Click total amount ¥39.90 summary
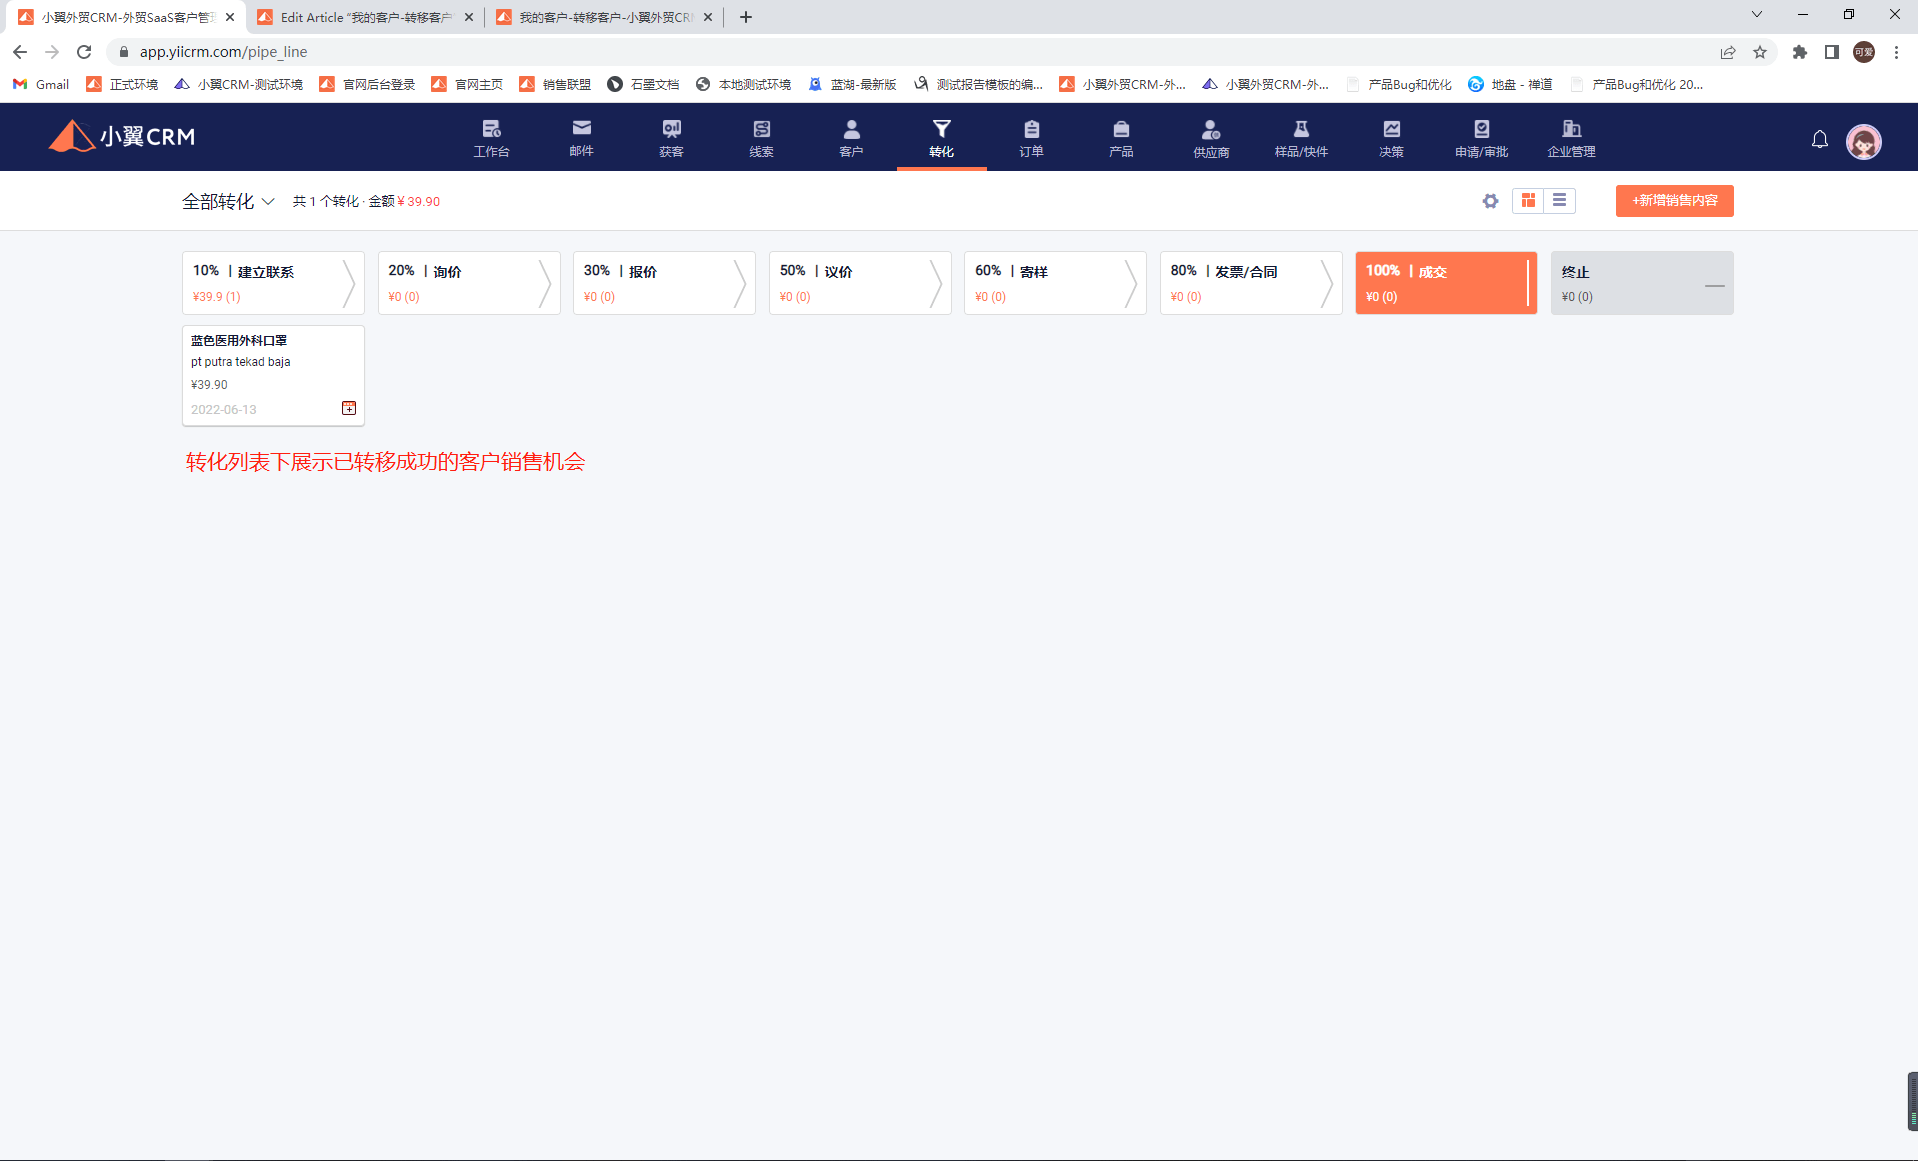Viewport: 1918px width, 1161px height. coord(418,201)
